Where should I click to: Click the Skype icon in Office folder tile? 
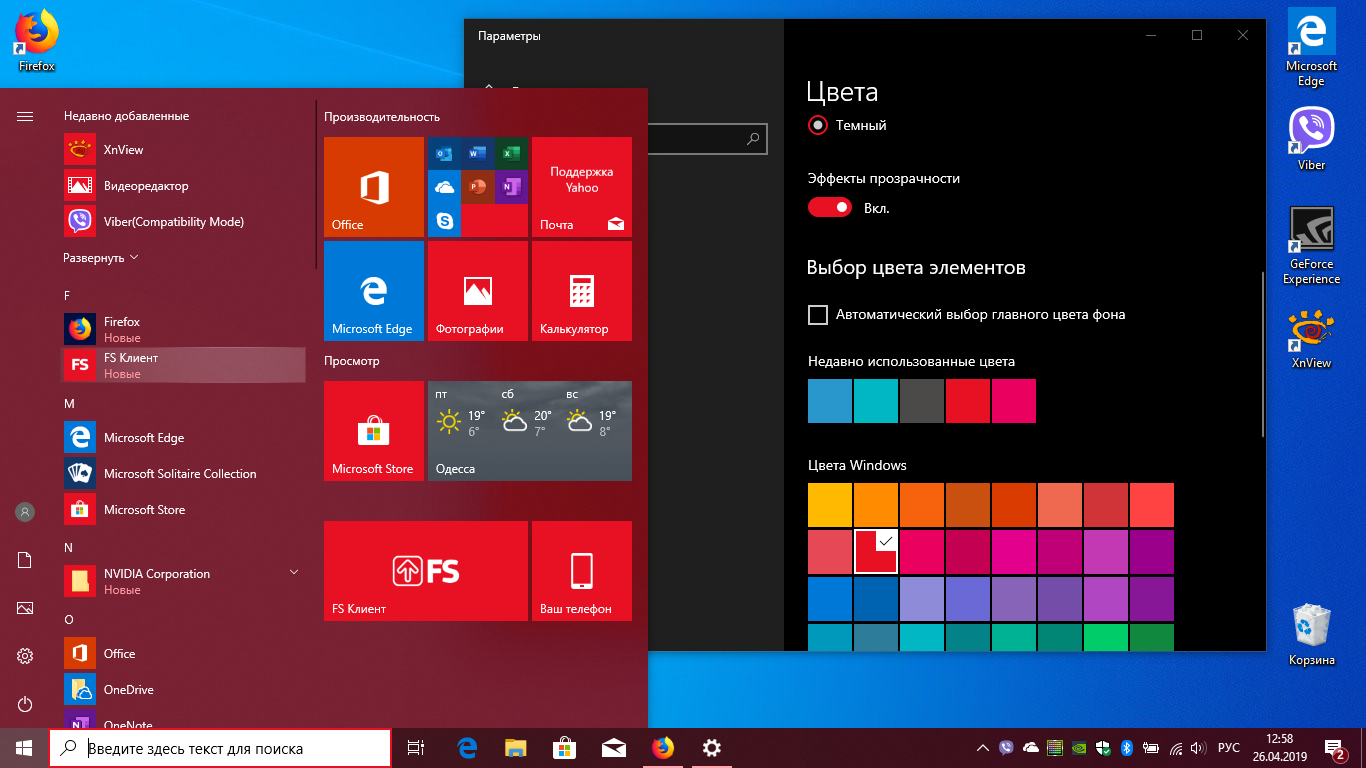(x=444, y=220)
